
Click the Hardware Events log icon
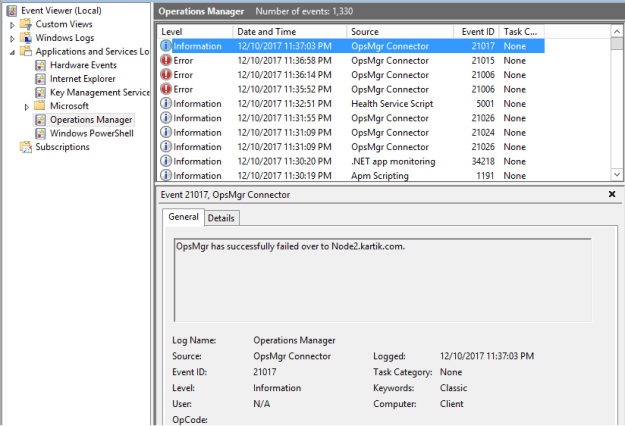[x=40, y=65]
